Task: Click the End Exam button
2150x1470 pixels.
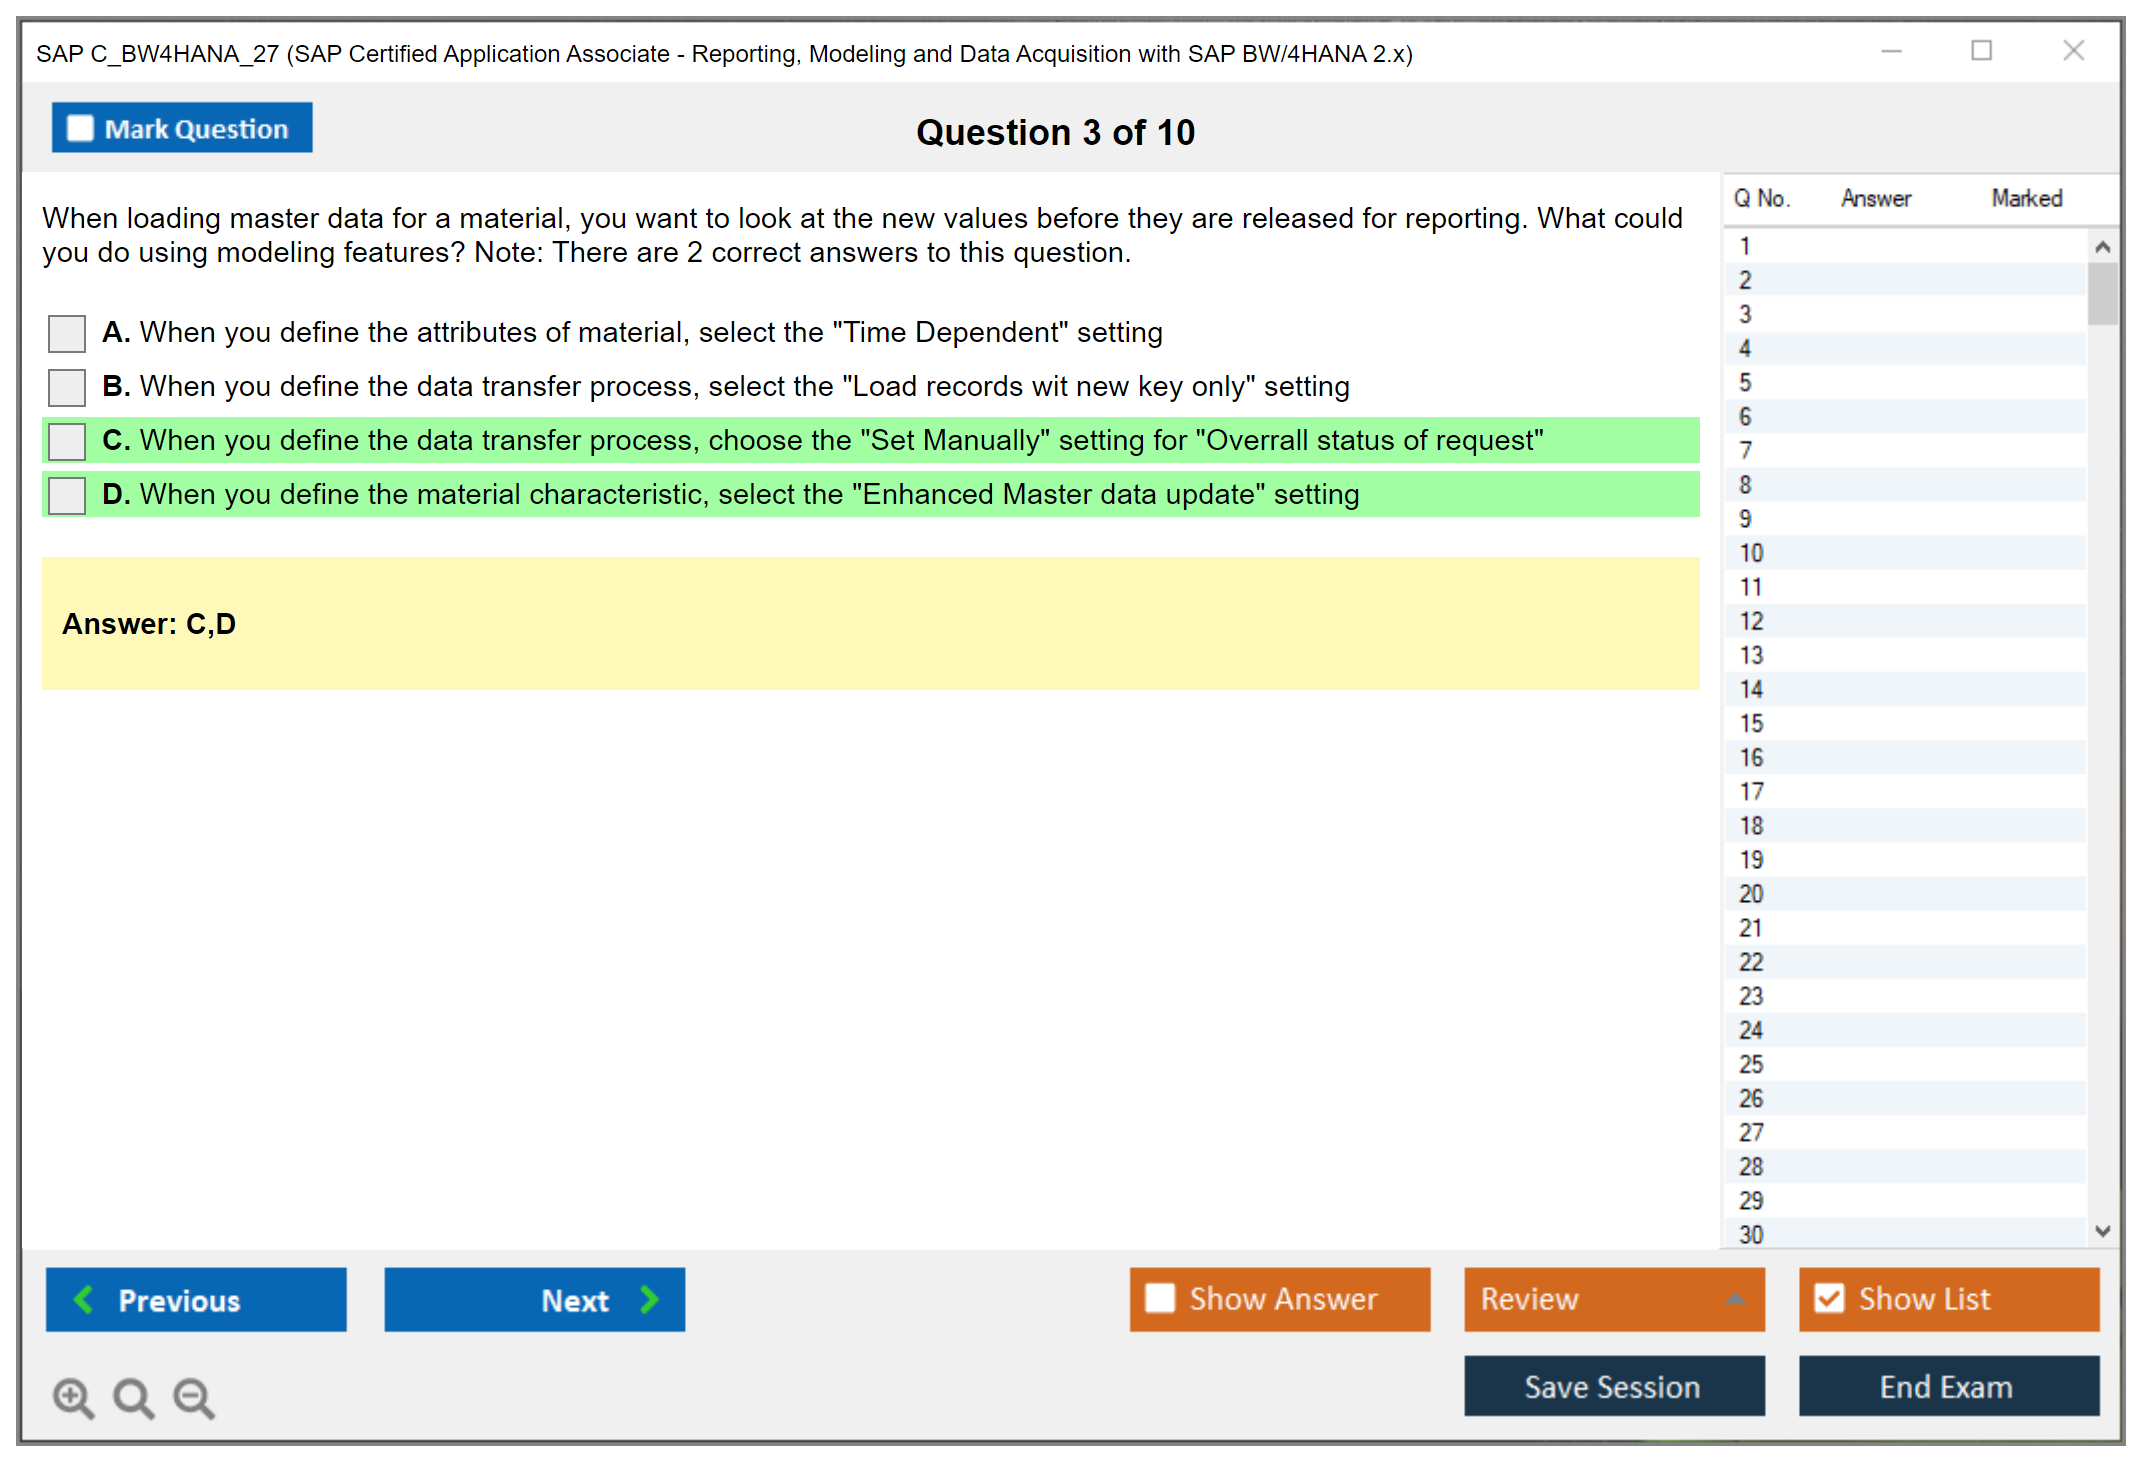Action: (1947, 1386)
